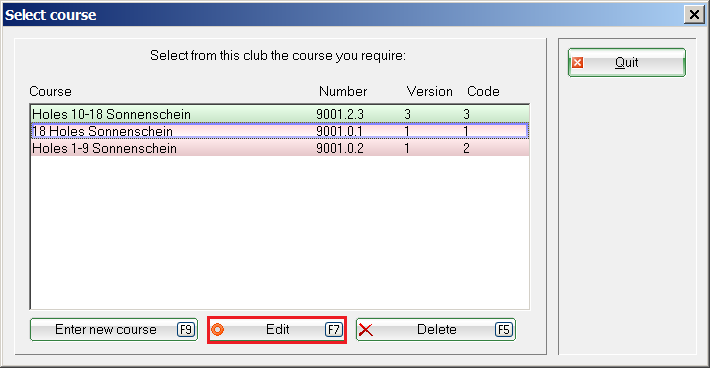Click the red cross icon on Delete
The width and height of the screenshot is (710, 368).
tap(366, 330)
